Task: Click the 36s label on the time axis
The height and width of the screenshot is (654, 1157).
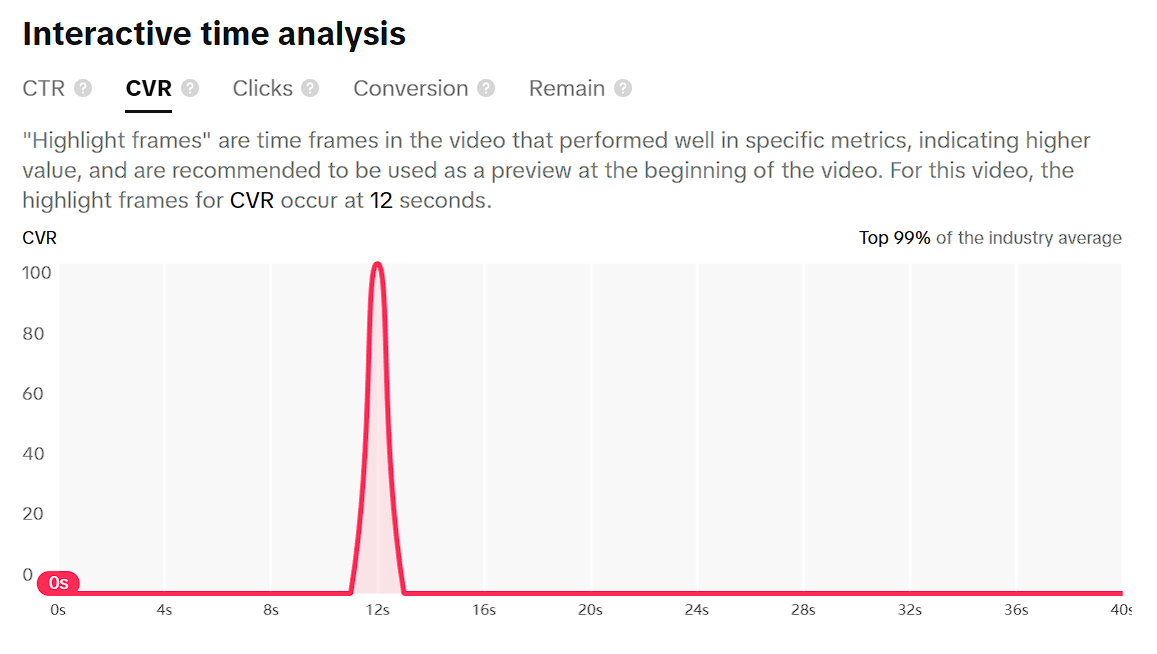Action: pos(1016,610)
